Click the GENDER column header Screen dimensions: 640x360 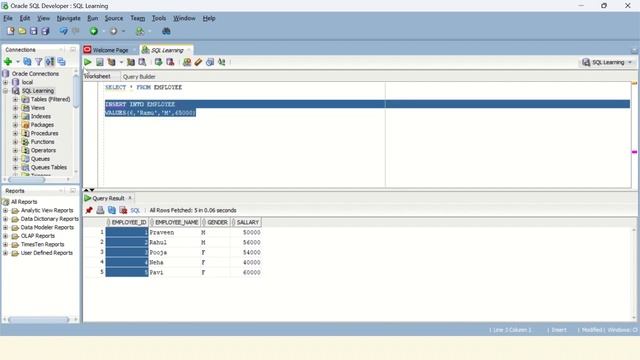tap(215, 222)
